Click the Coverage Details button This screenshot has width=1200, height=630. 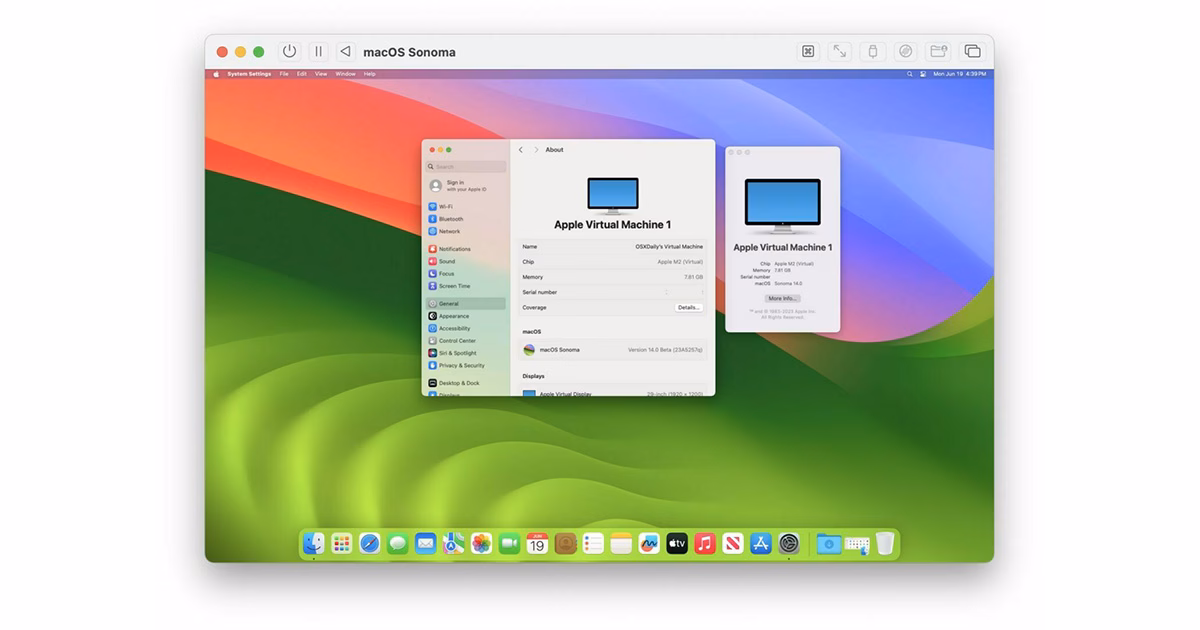[689, 307]
